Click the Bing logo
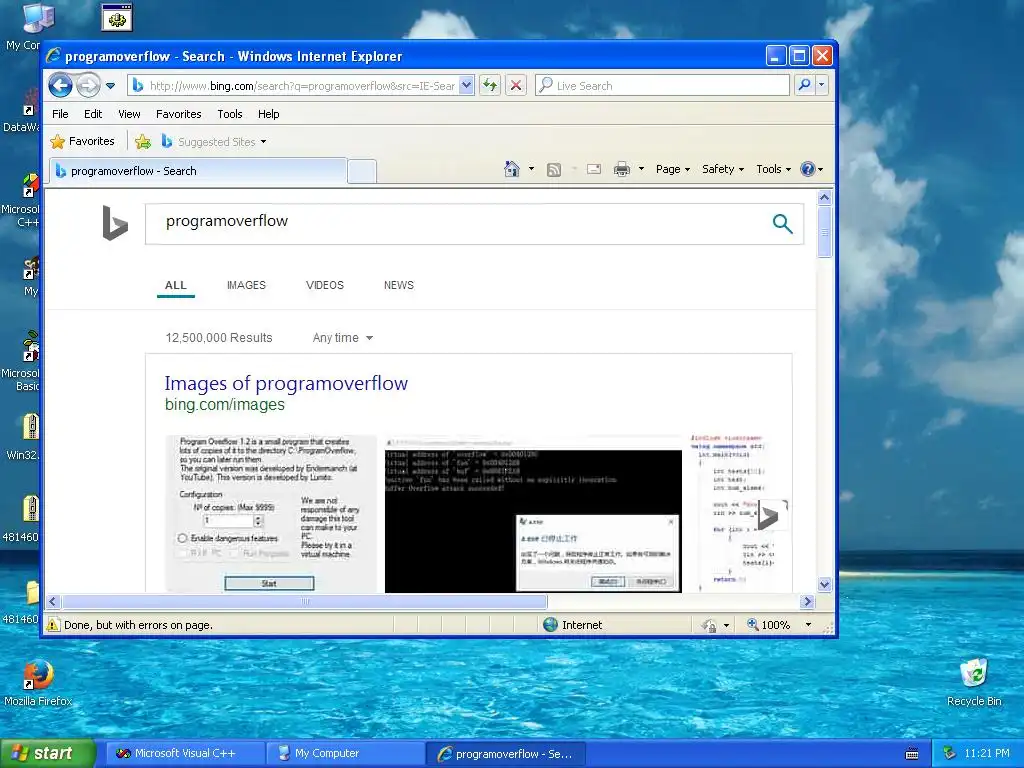 (x=115, y=223)
